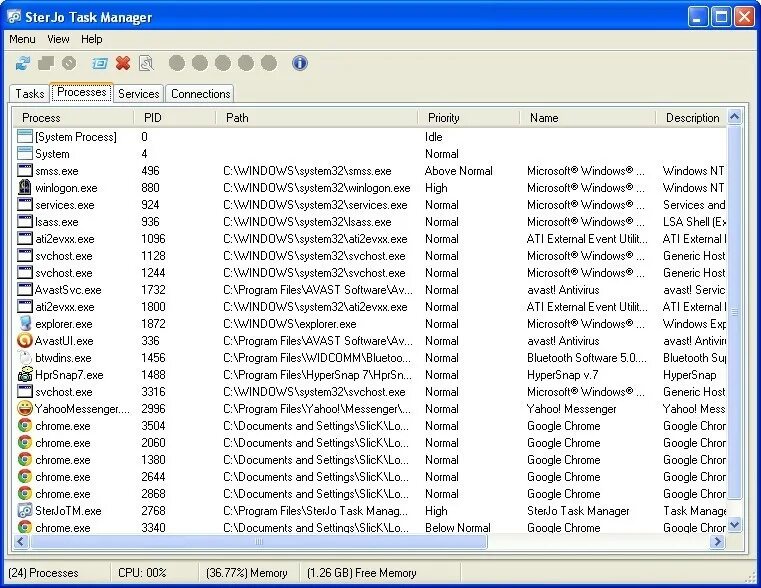Sort by the Name column header

tap(588, 117)
